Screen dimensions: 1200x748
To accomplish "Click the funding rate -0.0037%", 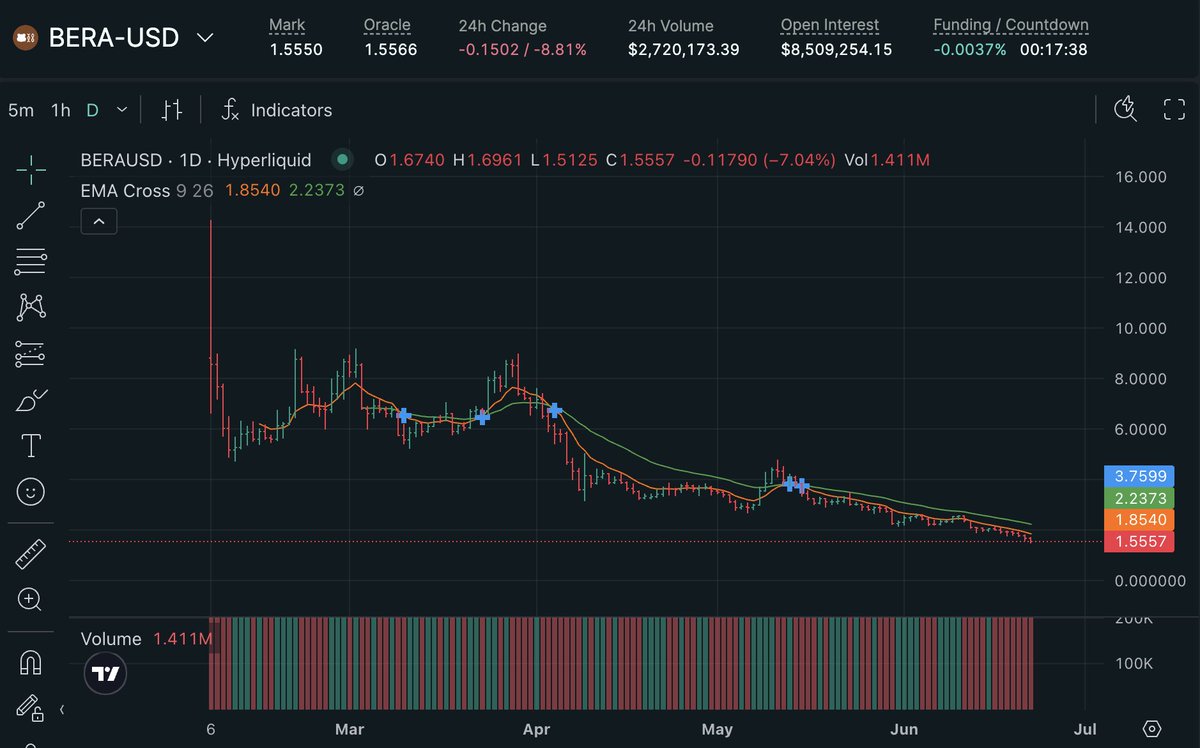I will (970, 49).
